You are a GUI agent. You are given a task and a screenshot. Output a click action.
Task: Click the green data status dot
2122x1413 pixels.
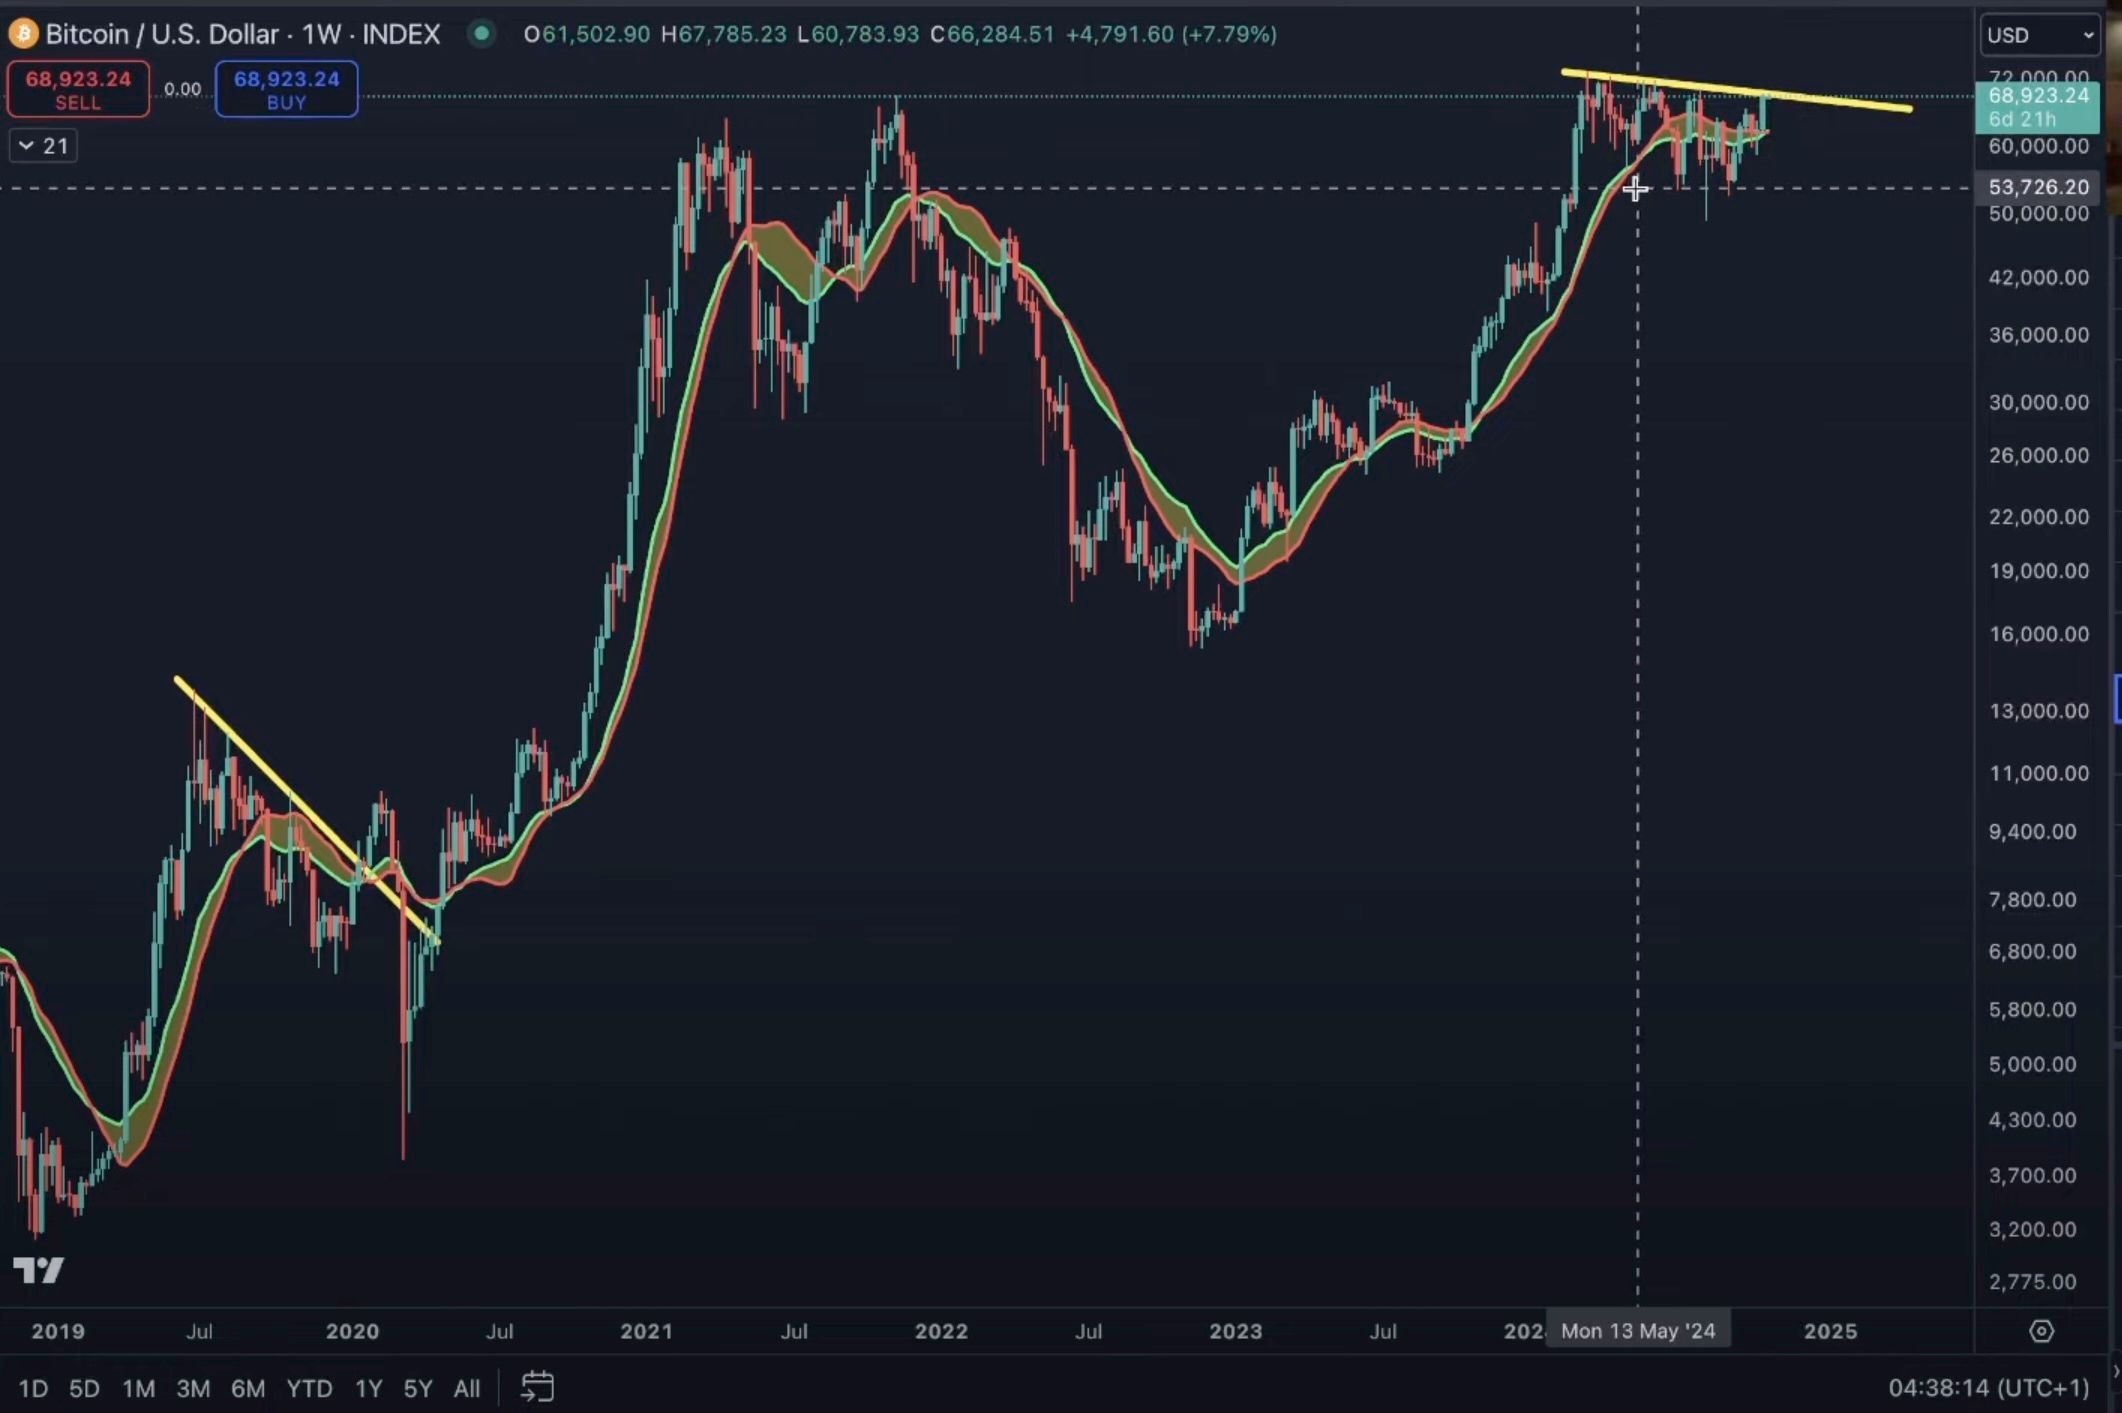[483, 33]
